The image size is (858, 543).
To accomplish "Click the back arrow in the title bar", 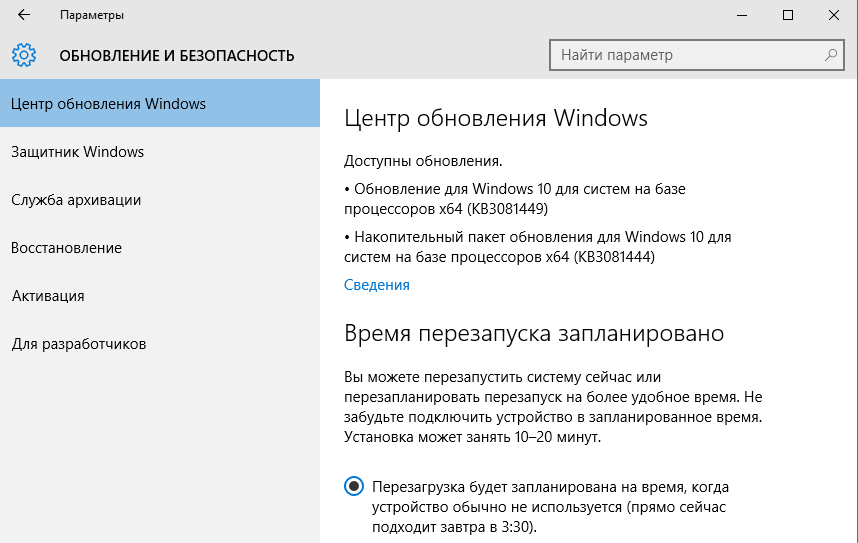I will (x=24, y=15).
